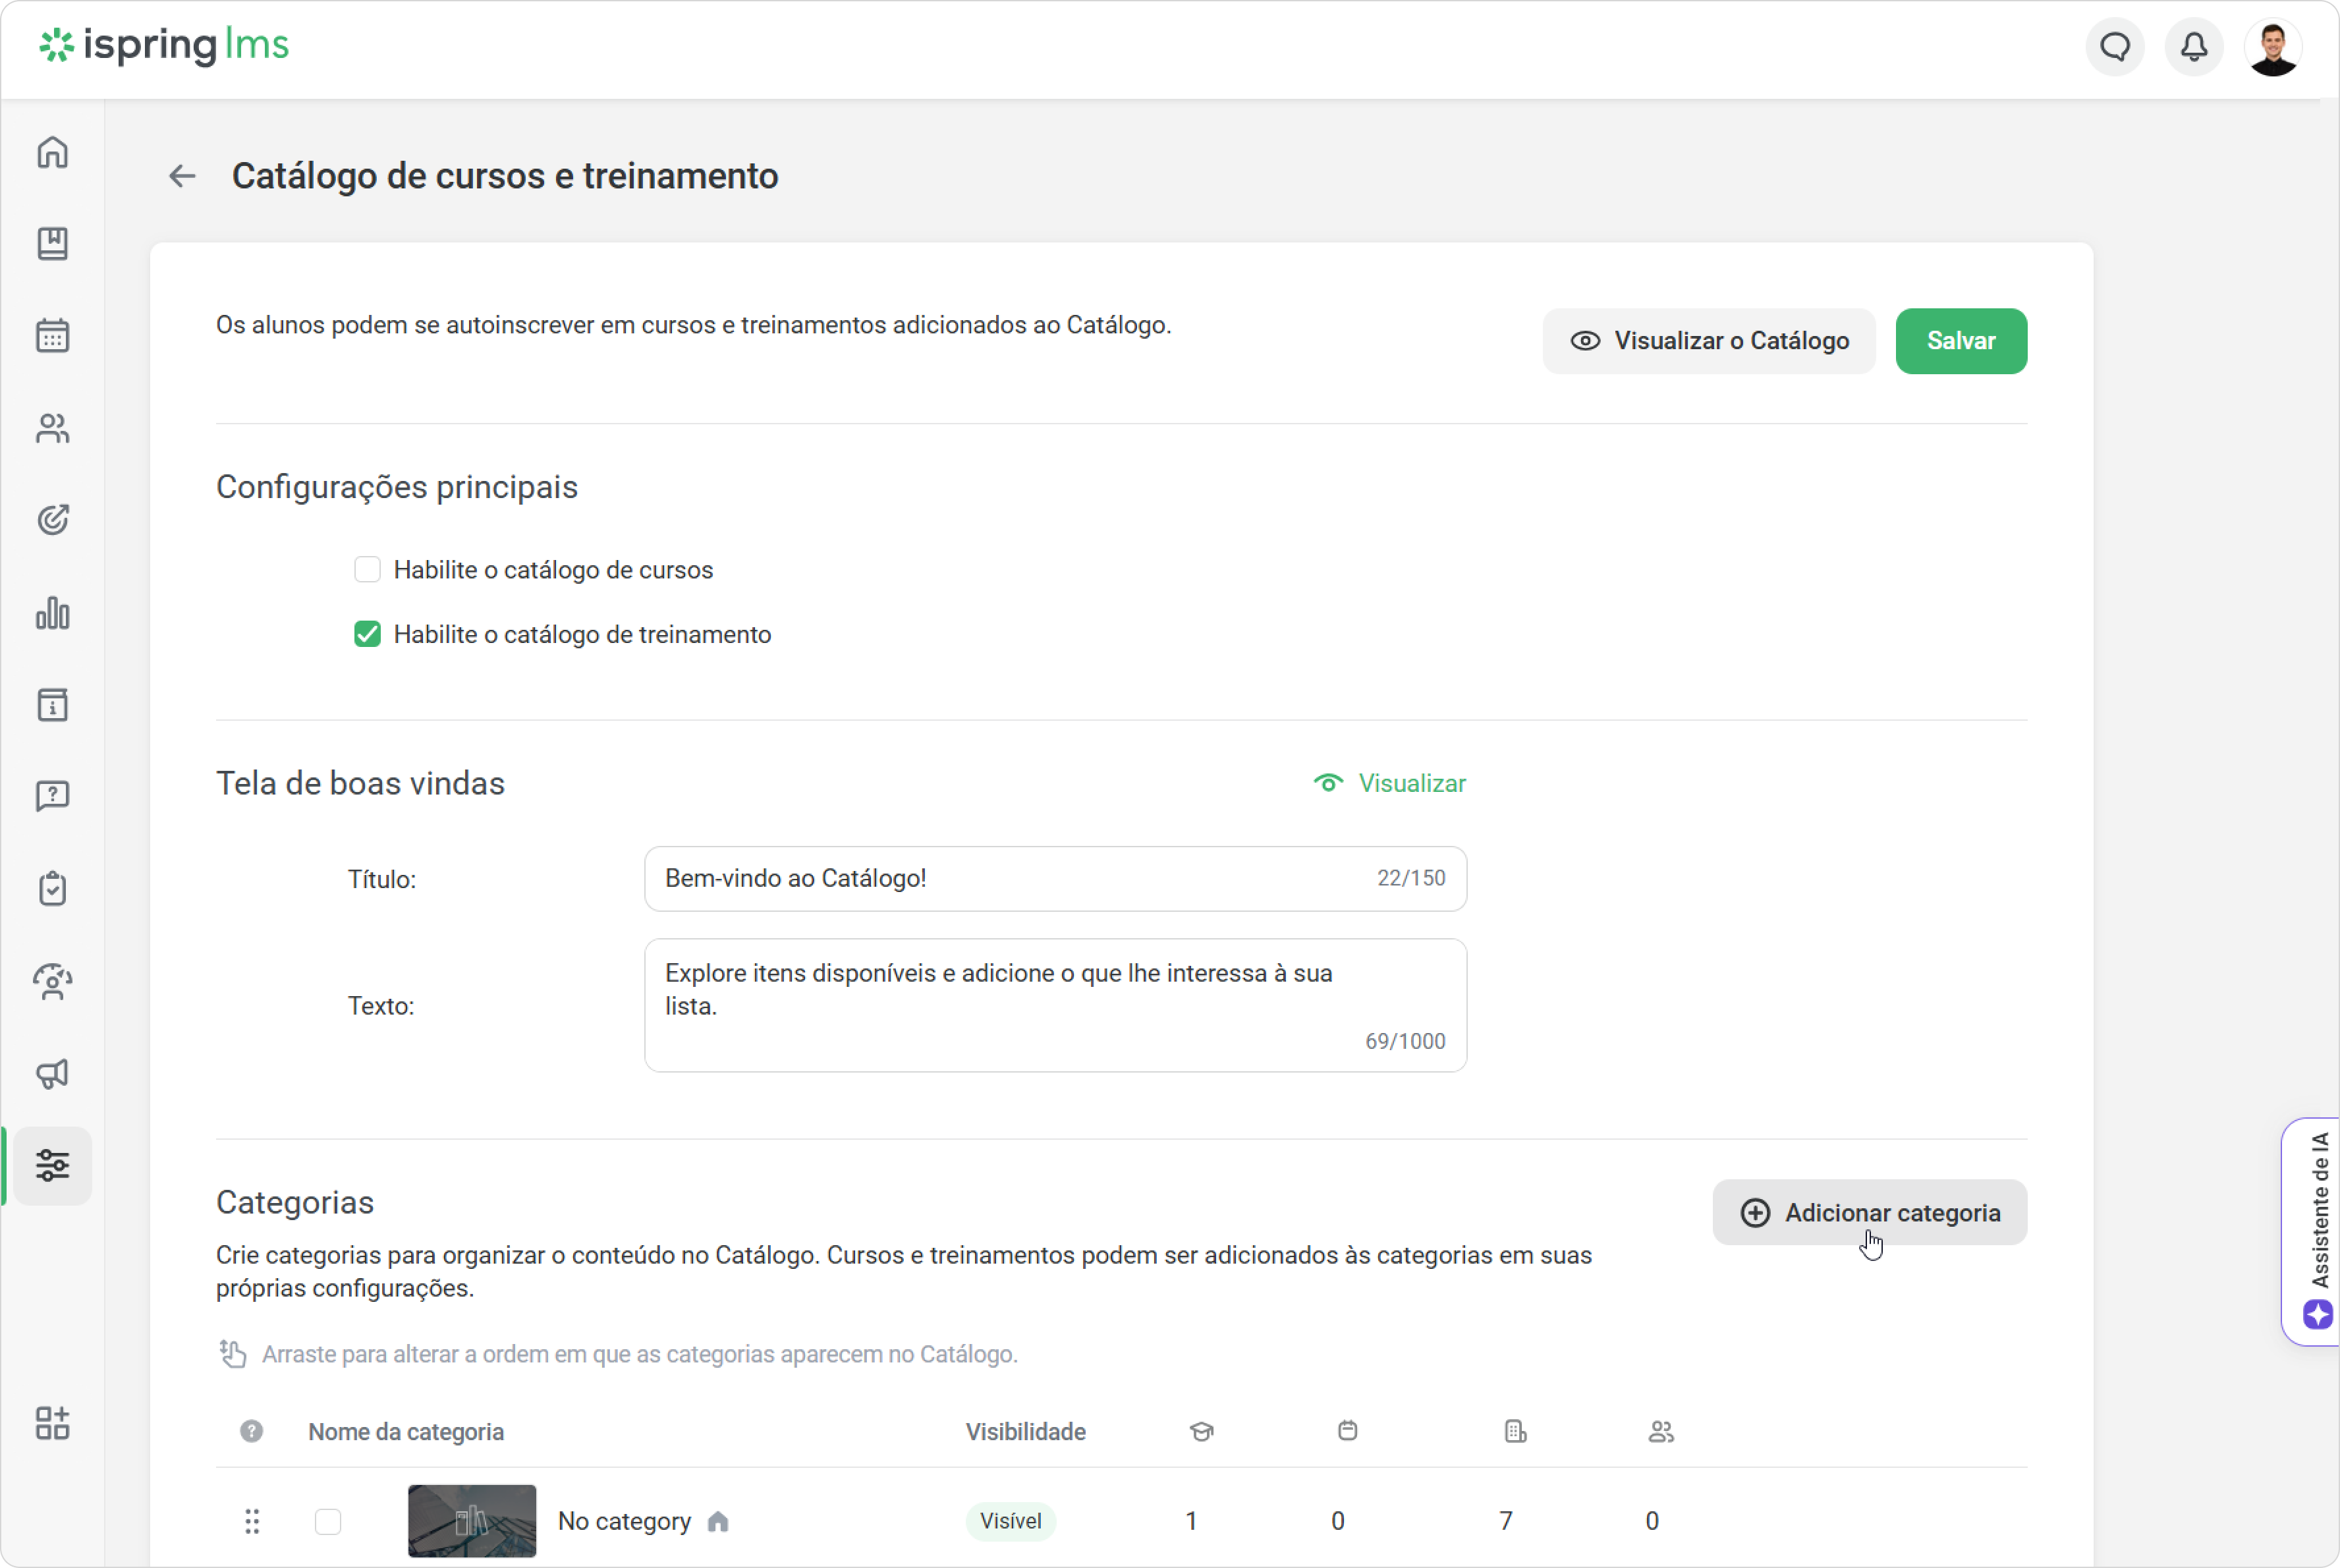
Task: Click Adicionar categoria button
Action: pos(1869,1212)
